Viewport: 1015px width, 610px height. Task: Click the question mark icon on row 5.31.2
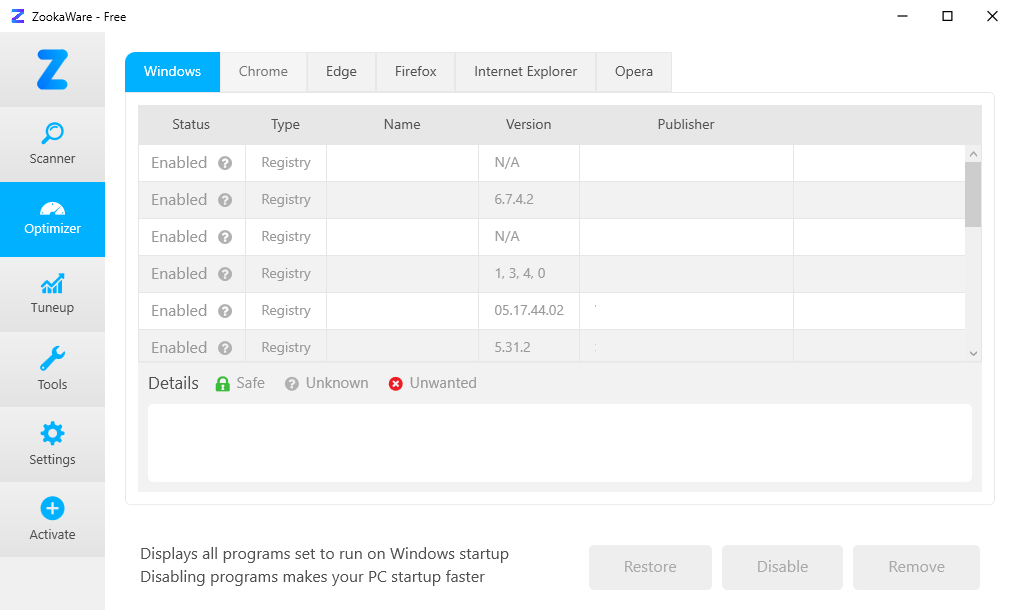[225, 348]
